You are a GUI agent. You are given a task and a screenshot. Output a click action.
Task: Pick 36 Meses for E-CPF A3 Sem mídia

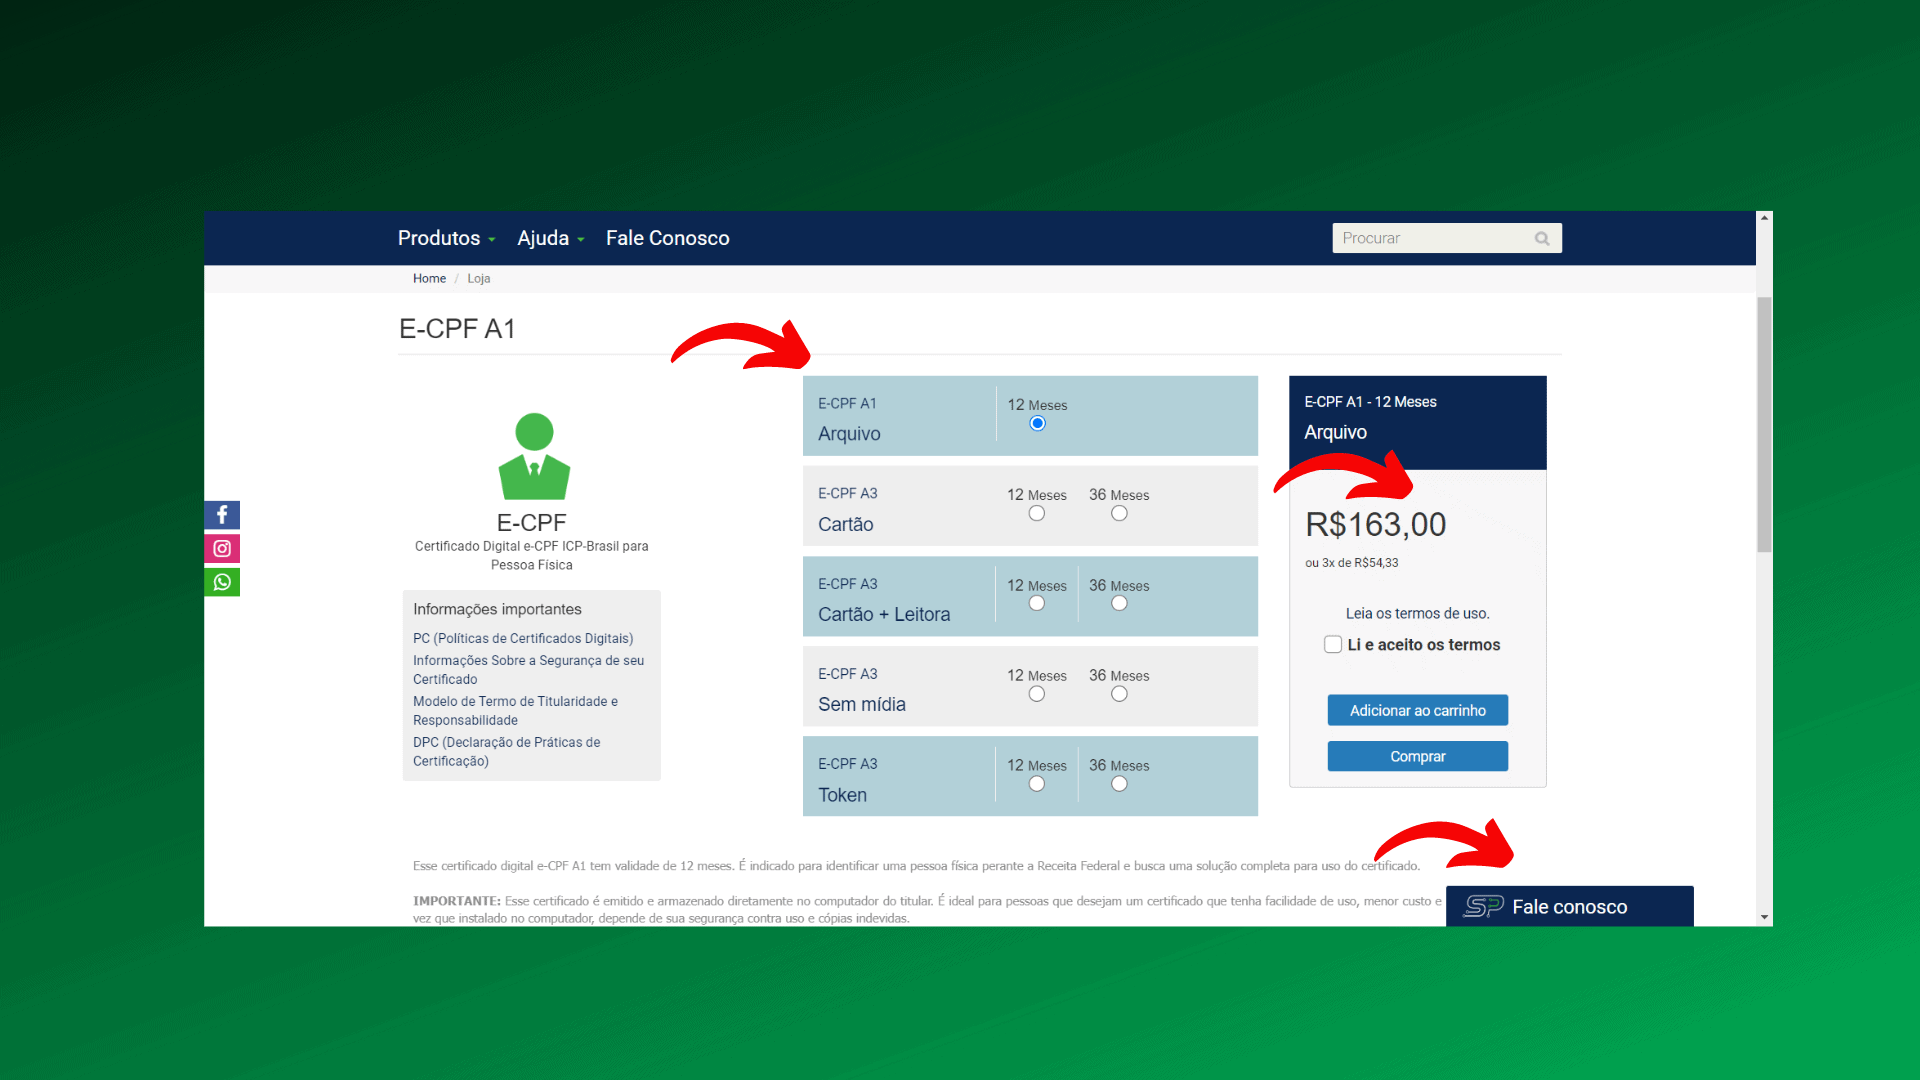1119,694
